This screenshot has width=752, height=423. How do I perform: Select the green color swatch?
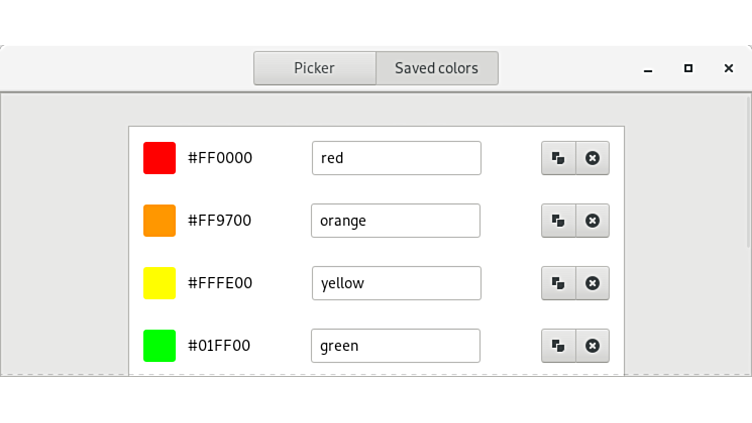pyautogui.click(x=159, y=346)
